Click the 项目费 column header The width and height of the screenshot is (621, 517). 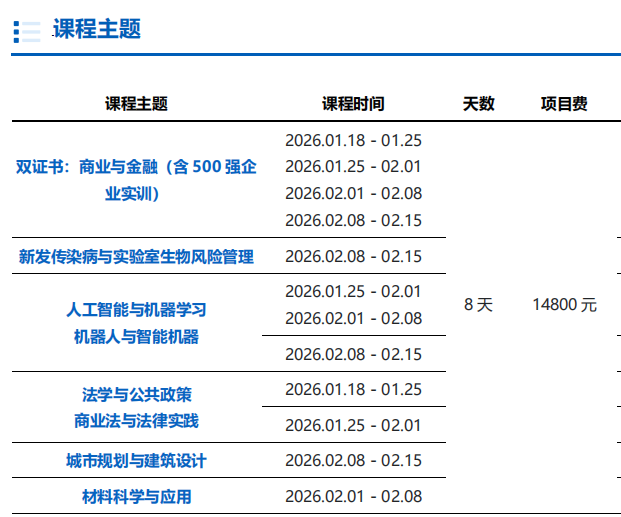click(x=564, y=103)
